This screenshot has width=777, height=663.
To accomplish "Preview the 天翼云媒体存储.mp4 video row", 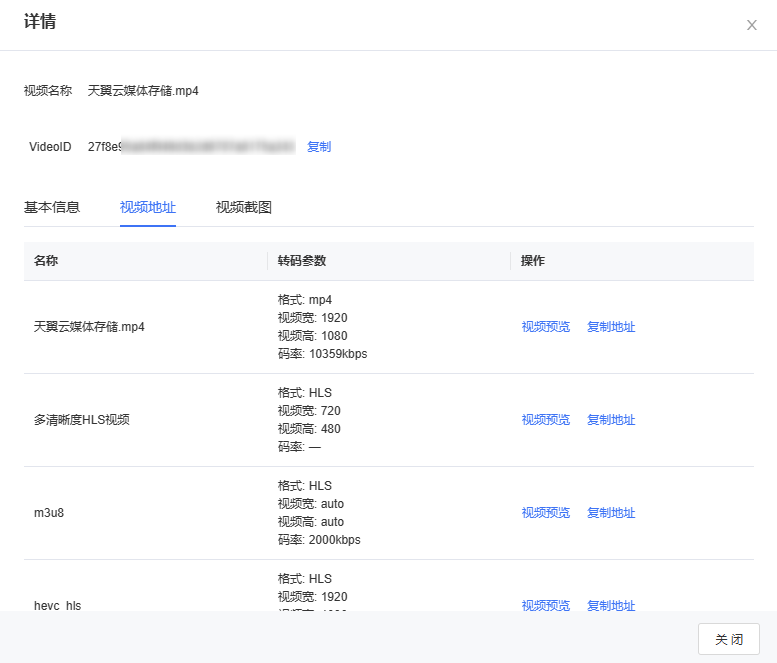I will coord(545,327).
